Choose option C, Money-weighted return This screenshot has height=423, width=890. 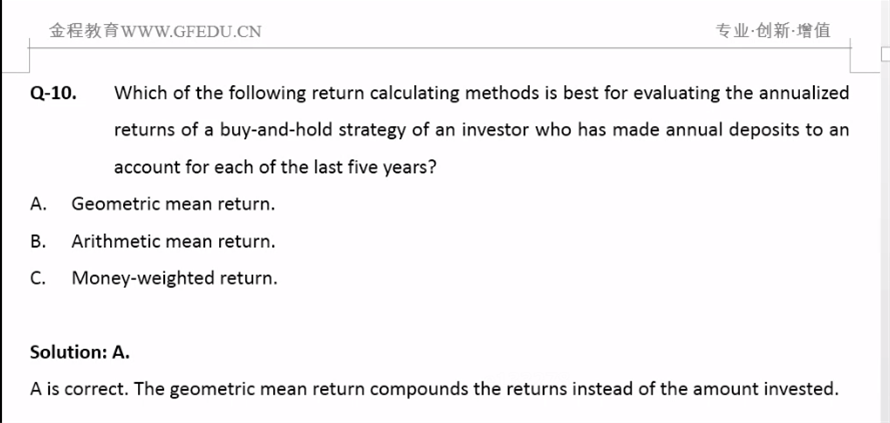coord(174,278)
